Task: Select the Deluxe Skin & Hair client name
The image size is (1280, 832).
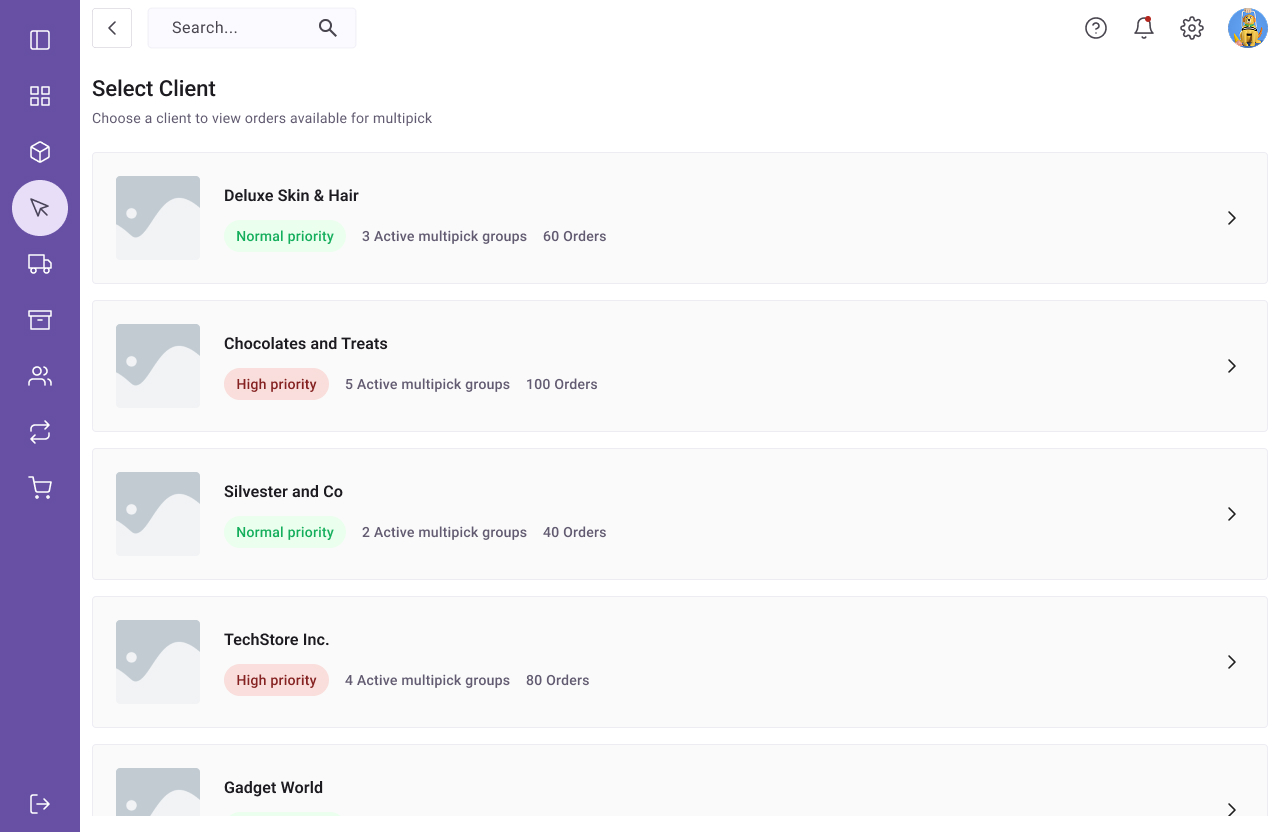Action: [291, 196]
